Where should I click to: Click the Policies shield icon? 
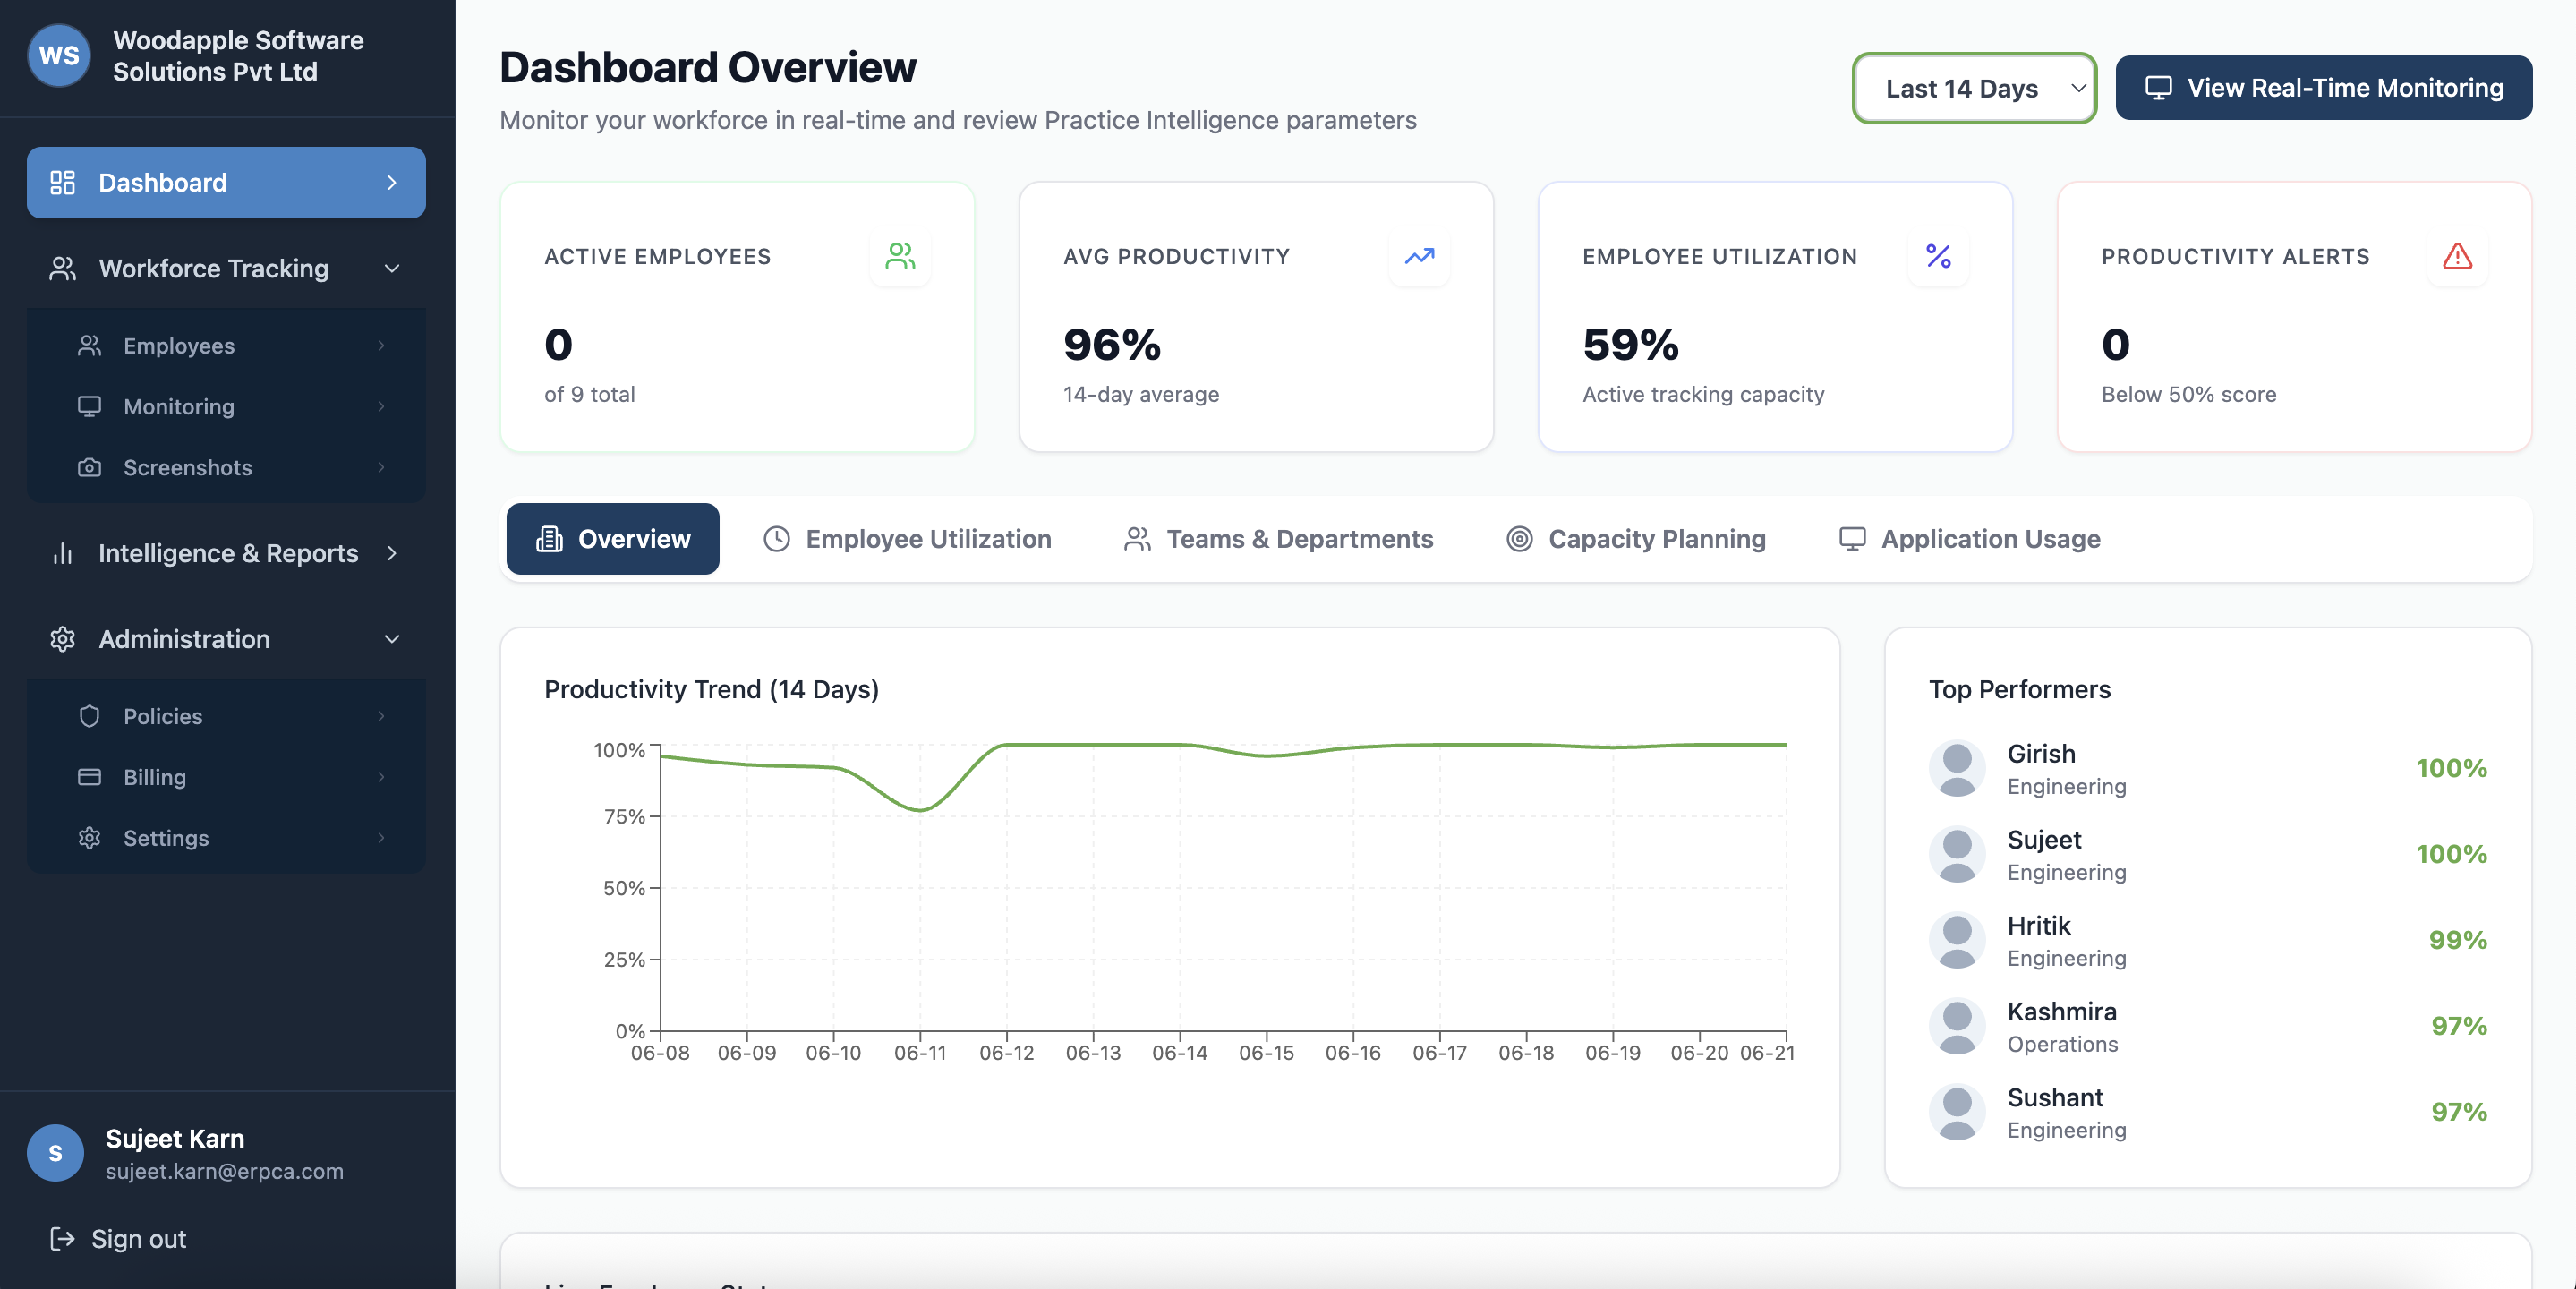(x=89, y=716)
